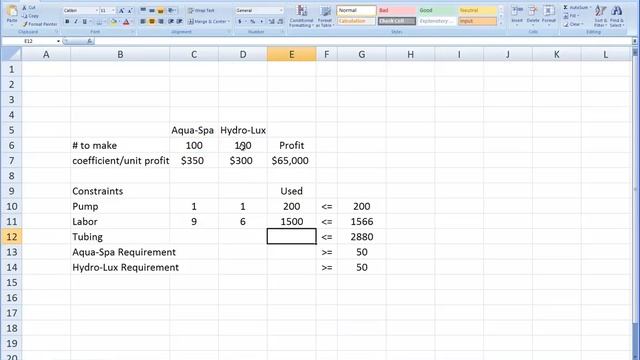
Task: Click the Decrease Font Size icon
Action: coord(130,10)
